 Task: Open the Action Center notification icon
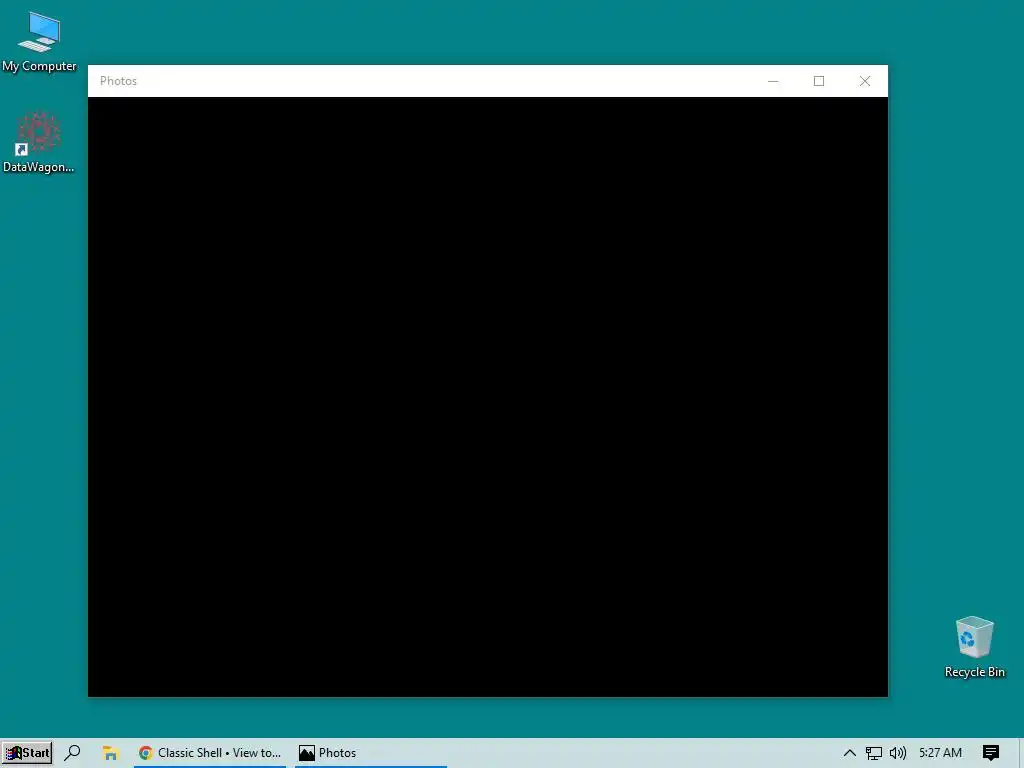coord(991,753)
